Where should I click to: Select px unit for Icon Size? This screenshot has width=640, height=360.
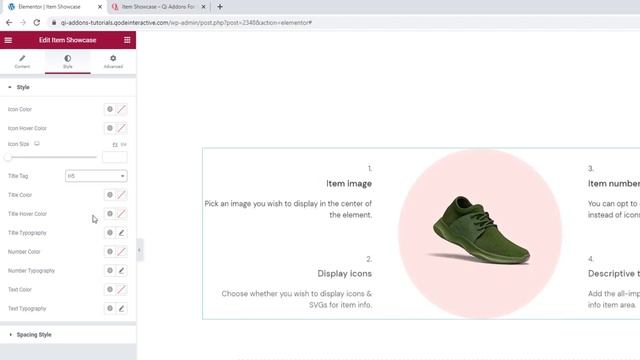[x=115, y=144]
